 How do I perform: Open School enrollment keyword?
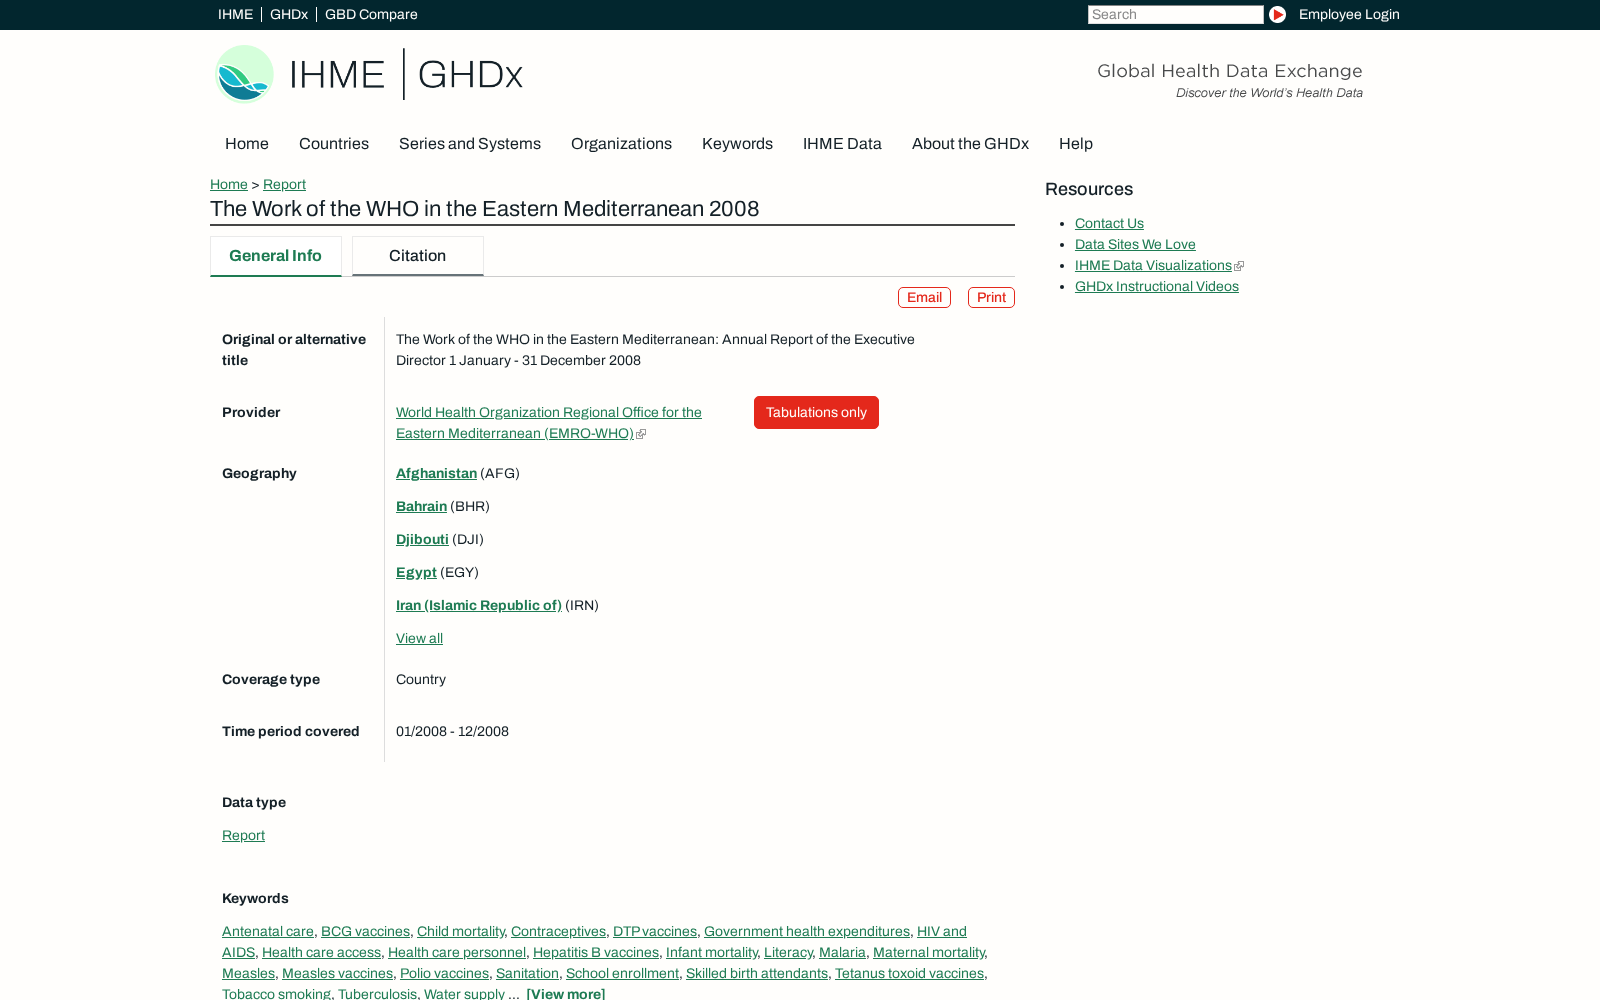pyautogui.click(x=622, y=973)
